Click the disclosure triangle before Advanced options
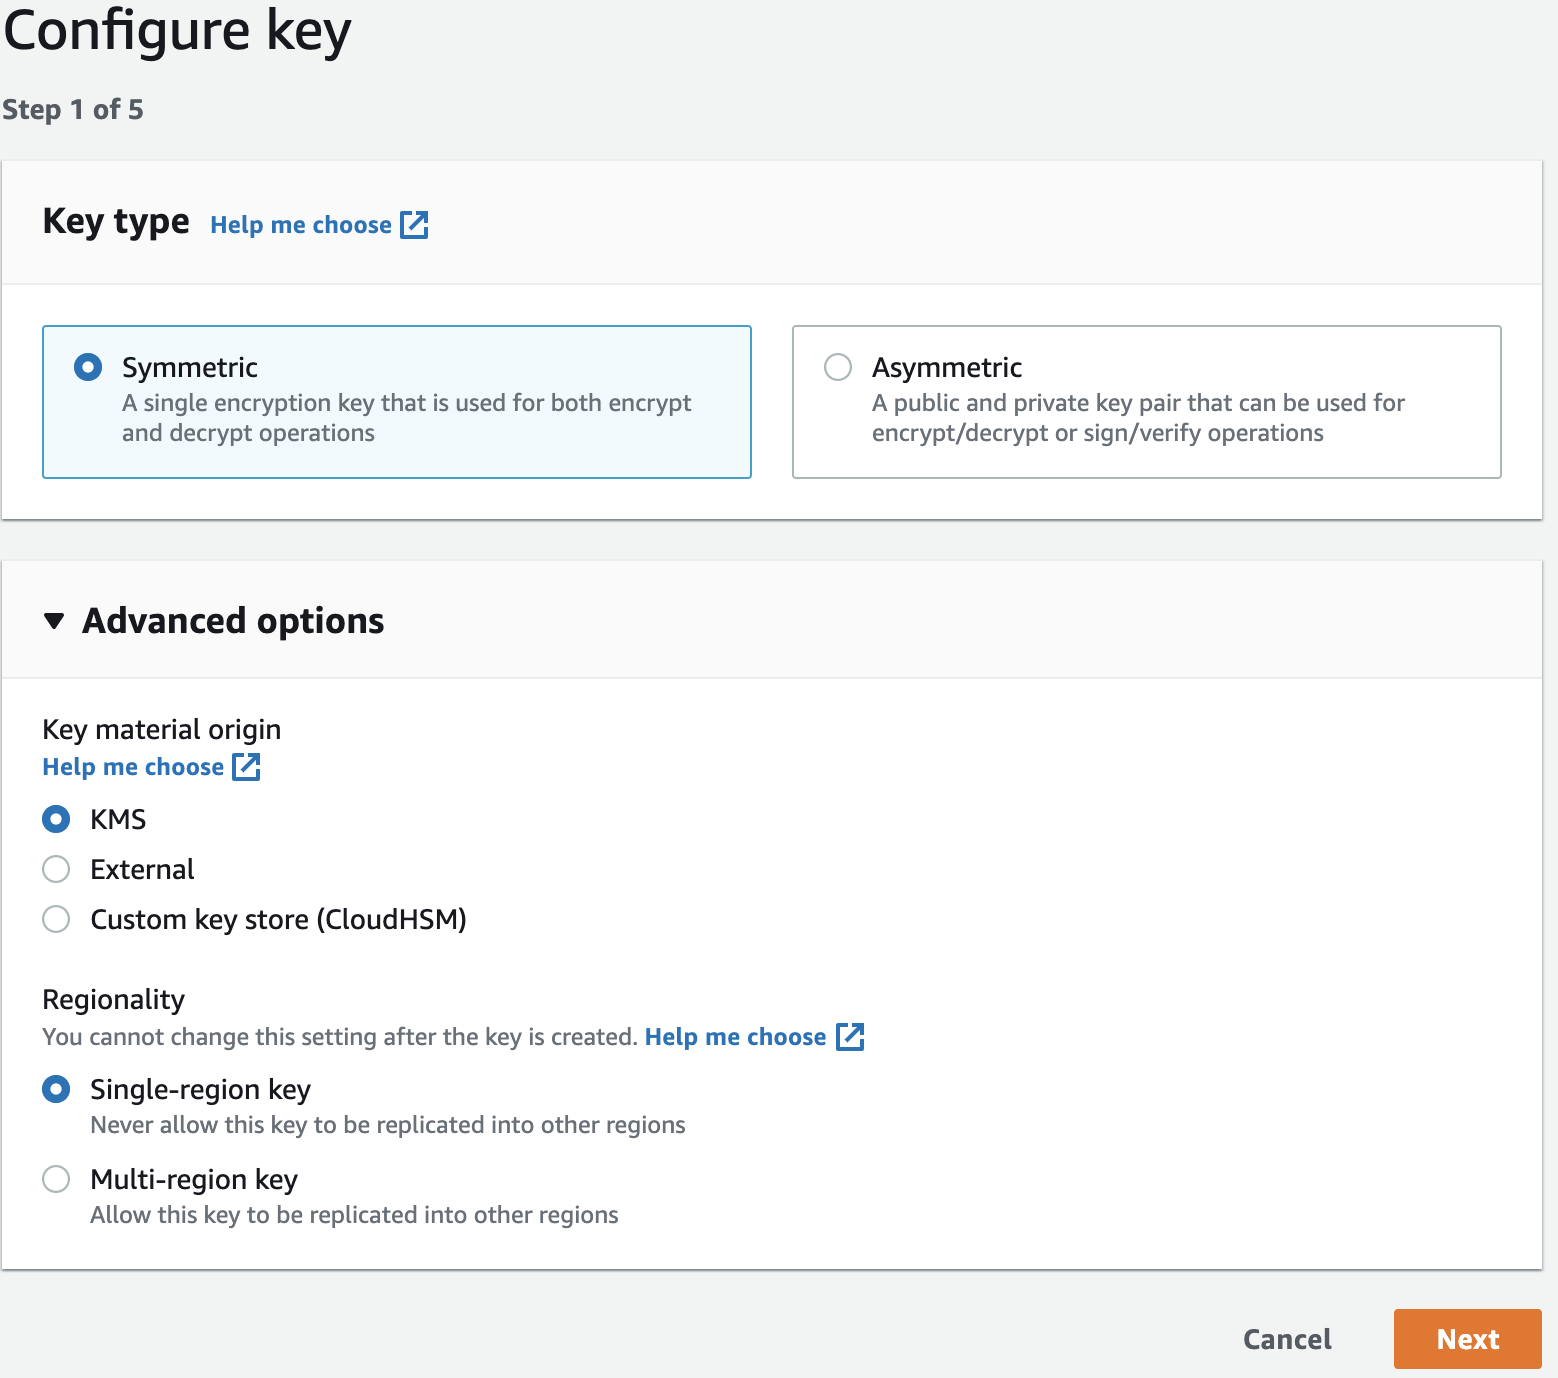The image size is (1558, 1378). [54, 621]
